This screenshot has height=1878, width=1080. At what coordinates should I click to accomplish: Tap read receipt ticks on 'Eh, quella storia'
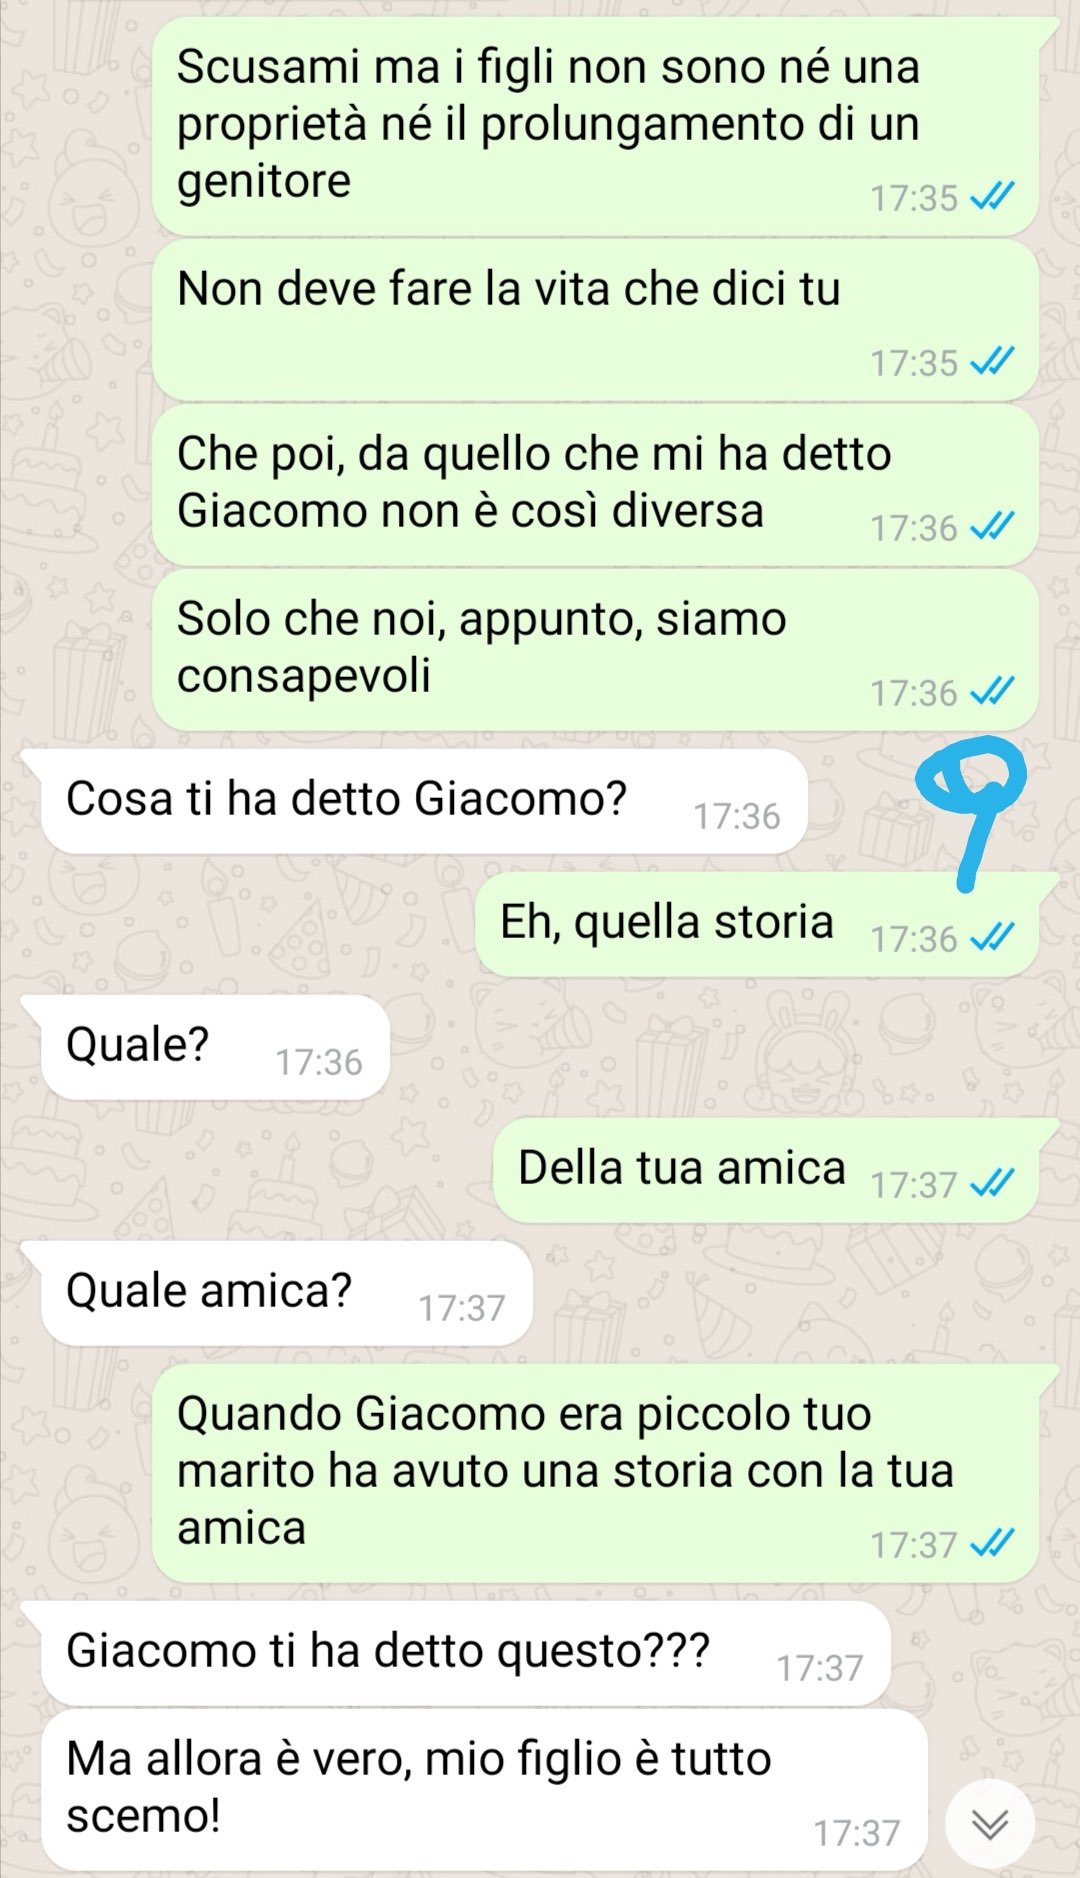pyautogui.click(x=992, y=938)
